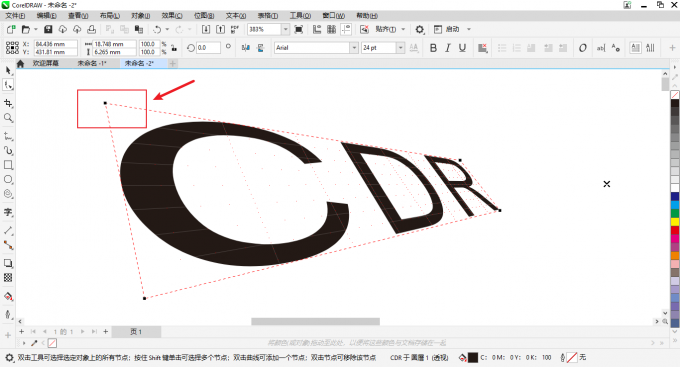Select the Rectangle tool
The height and width of the screenshot is (367, 680).
8,165
